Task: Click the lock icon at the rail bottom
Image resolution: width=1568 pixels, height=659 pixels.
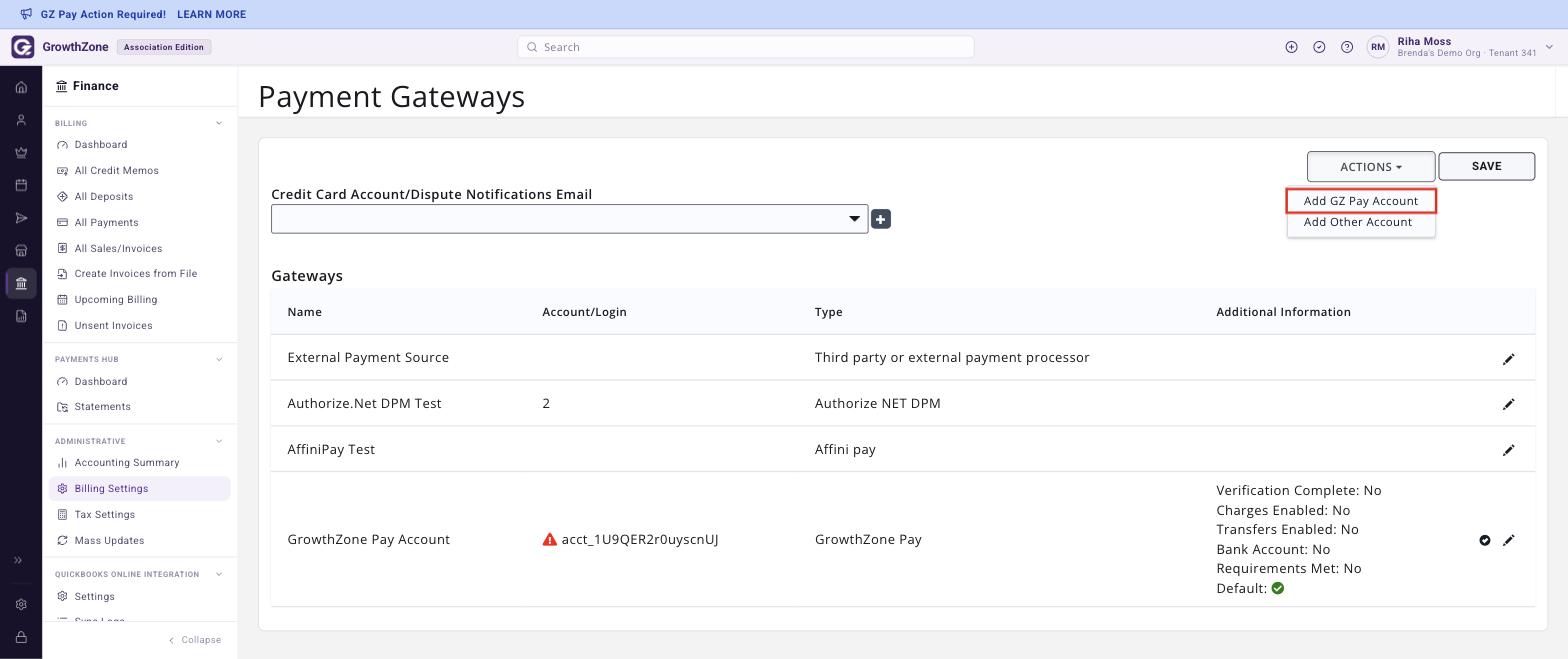Action: point(21,637)
